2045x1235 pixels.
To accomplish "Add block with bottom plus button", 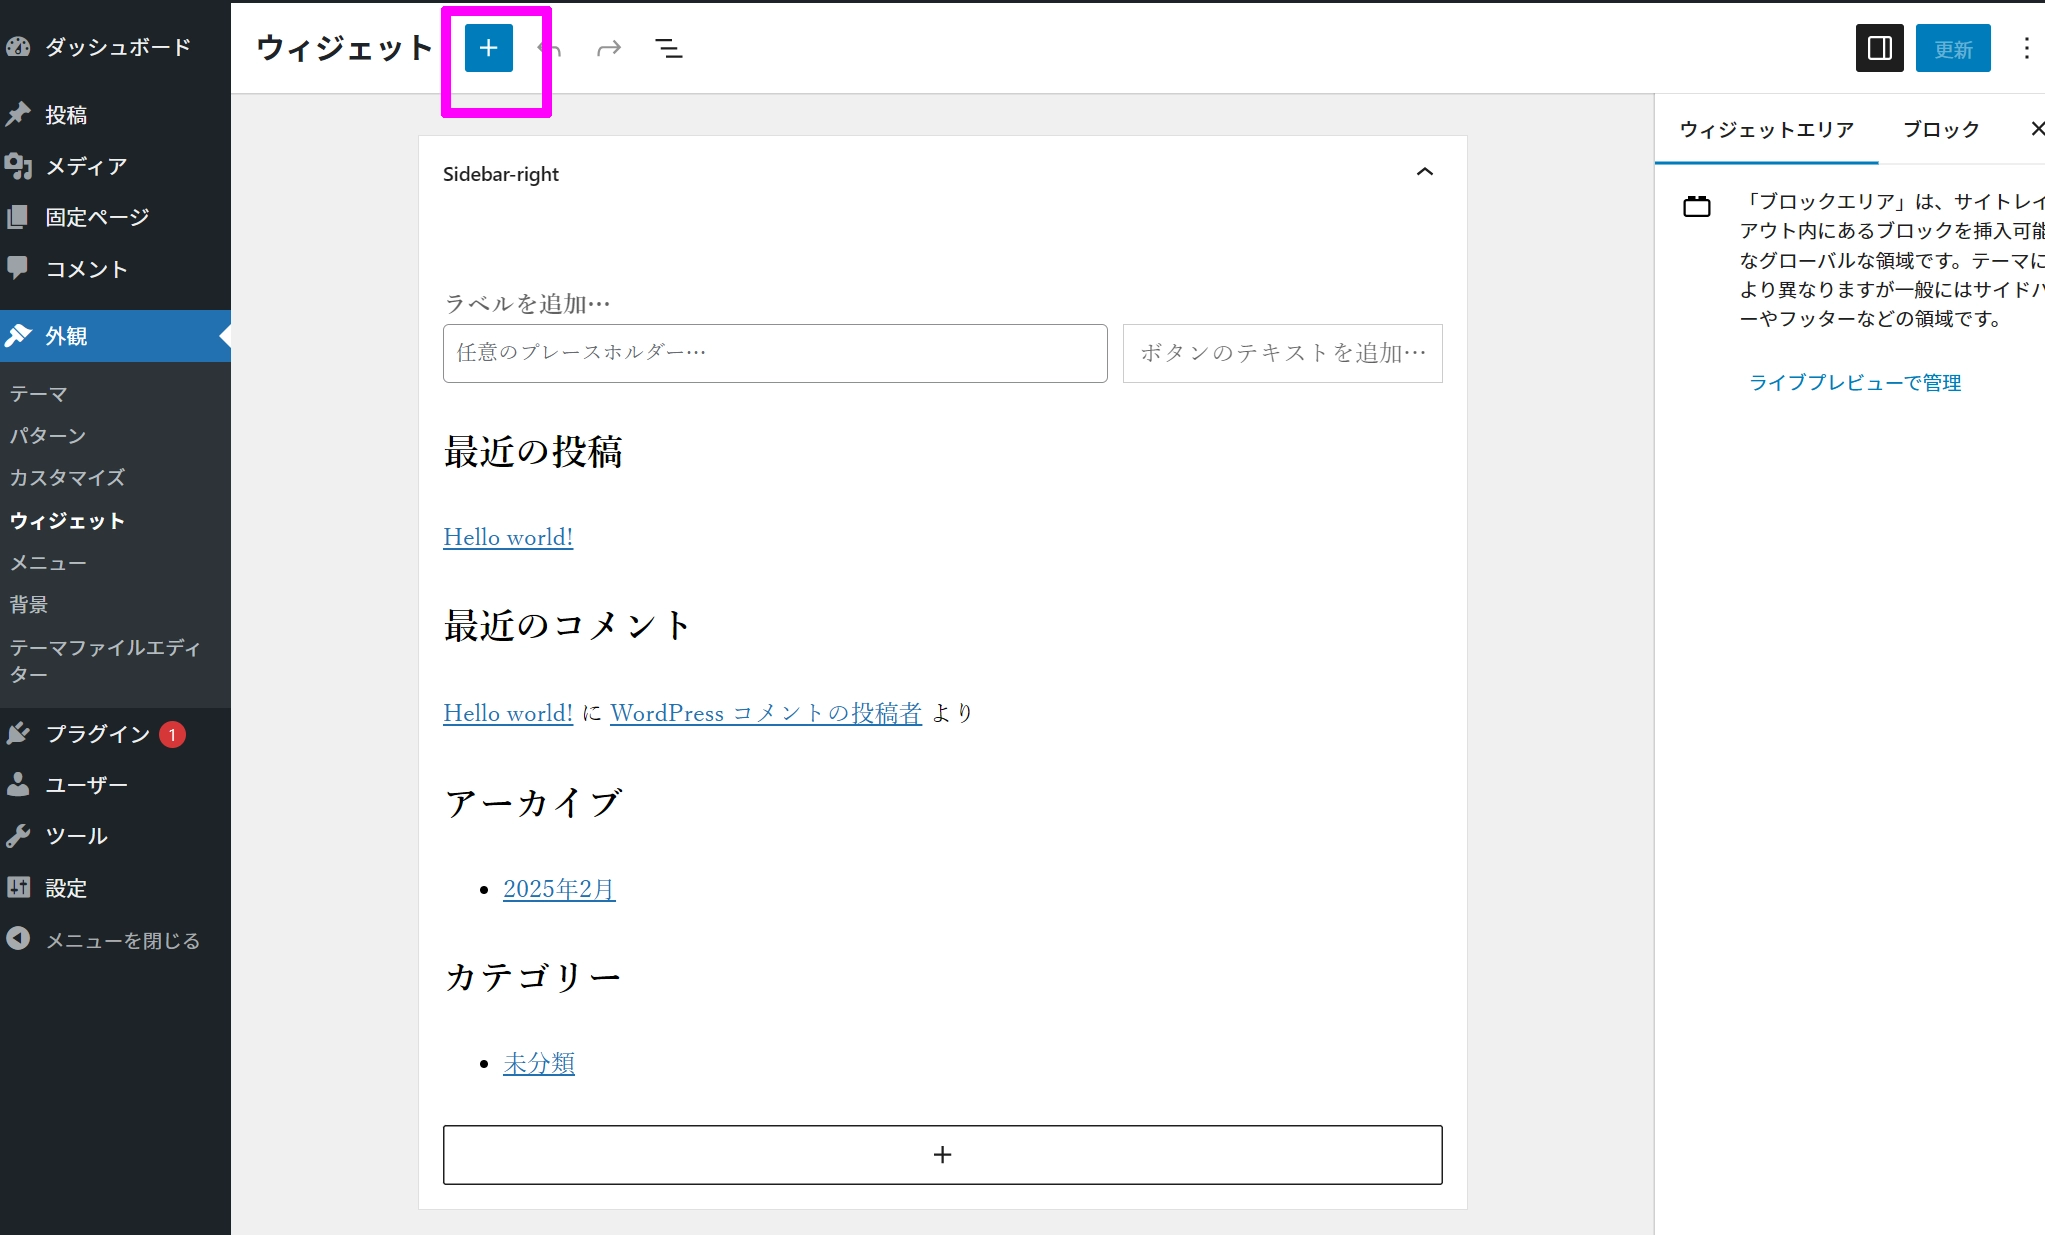I will [x=942, y=1155].
